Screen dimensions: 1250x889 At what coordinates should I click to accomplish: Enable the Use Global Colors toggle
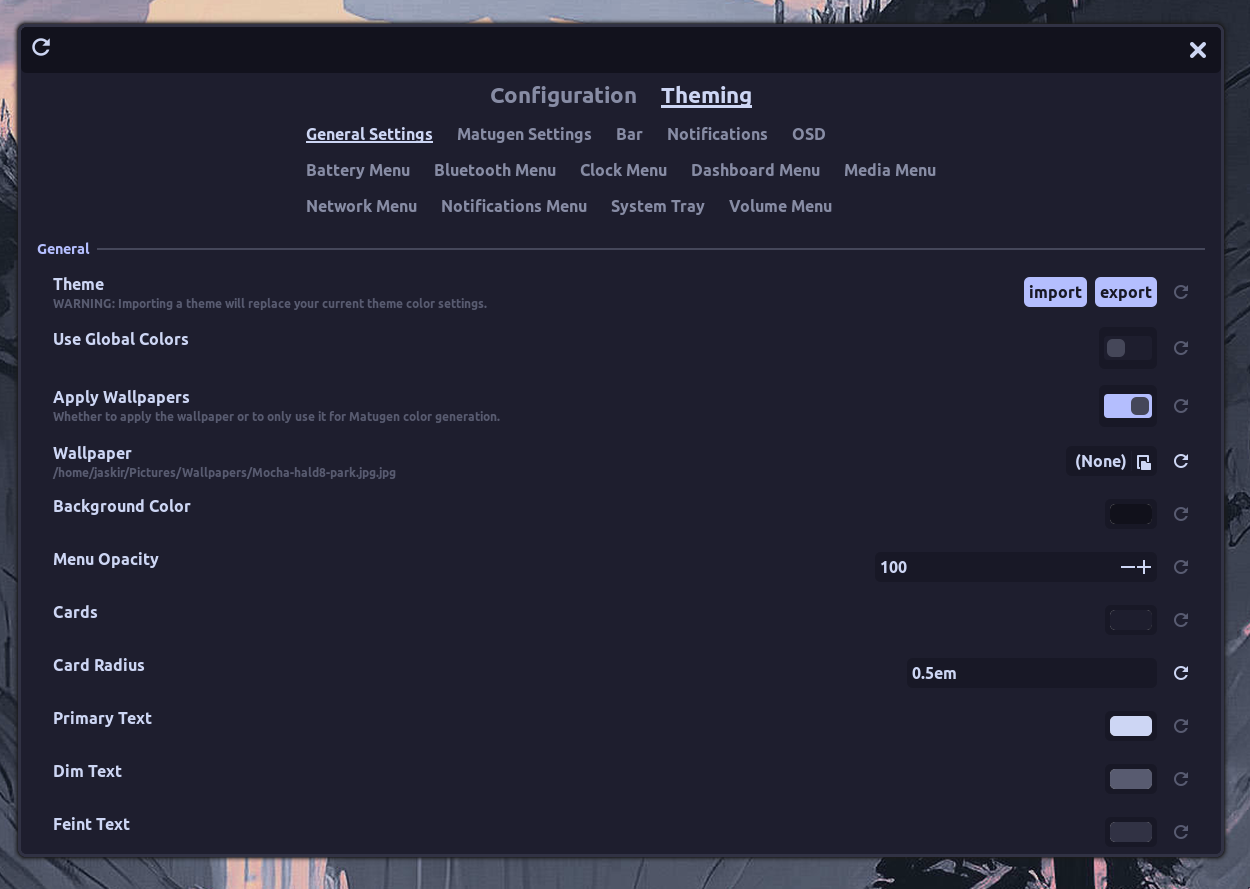click(1127, 347)
